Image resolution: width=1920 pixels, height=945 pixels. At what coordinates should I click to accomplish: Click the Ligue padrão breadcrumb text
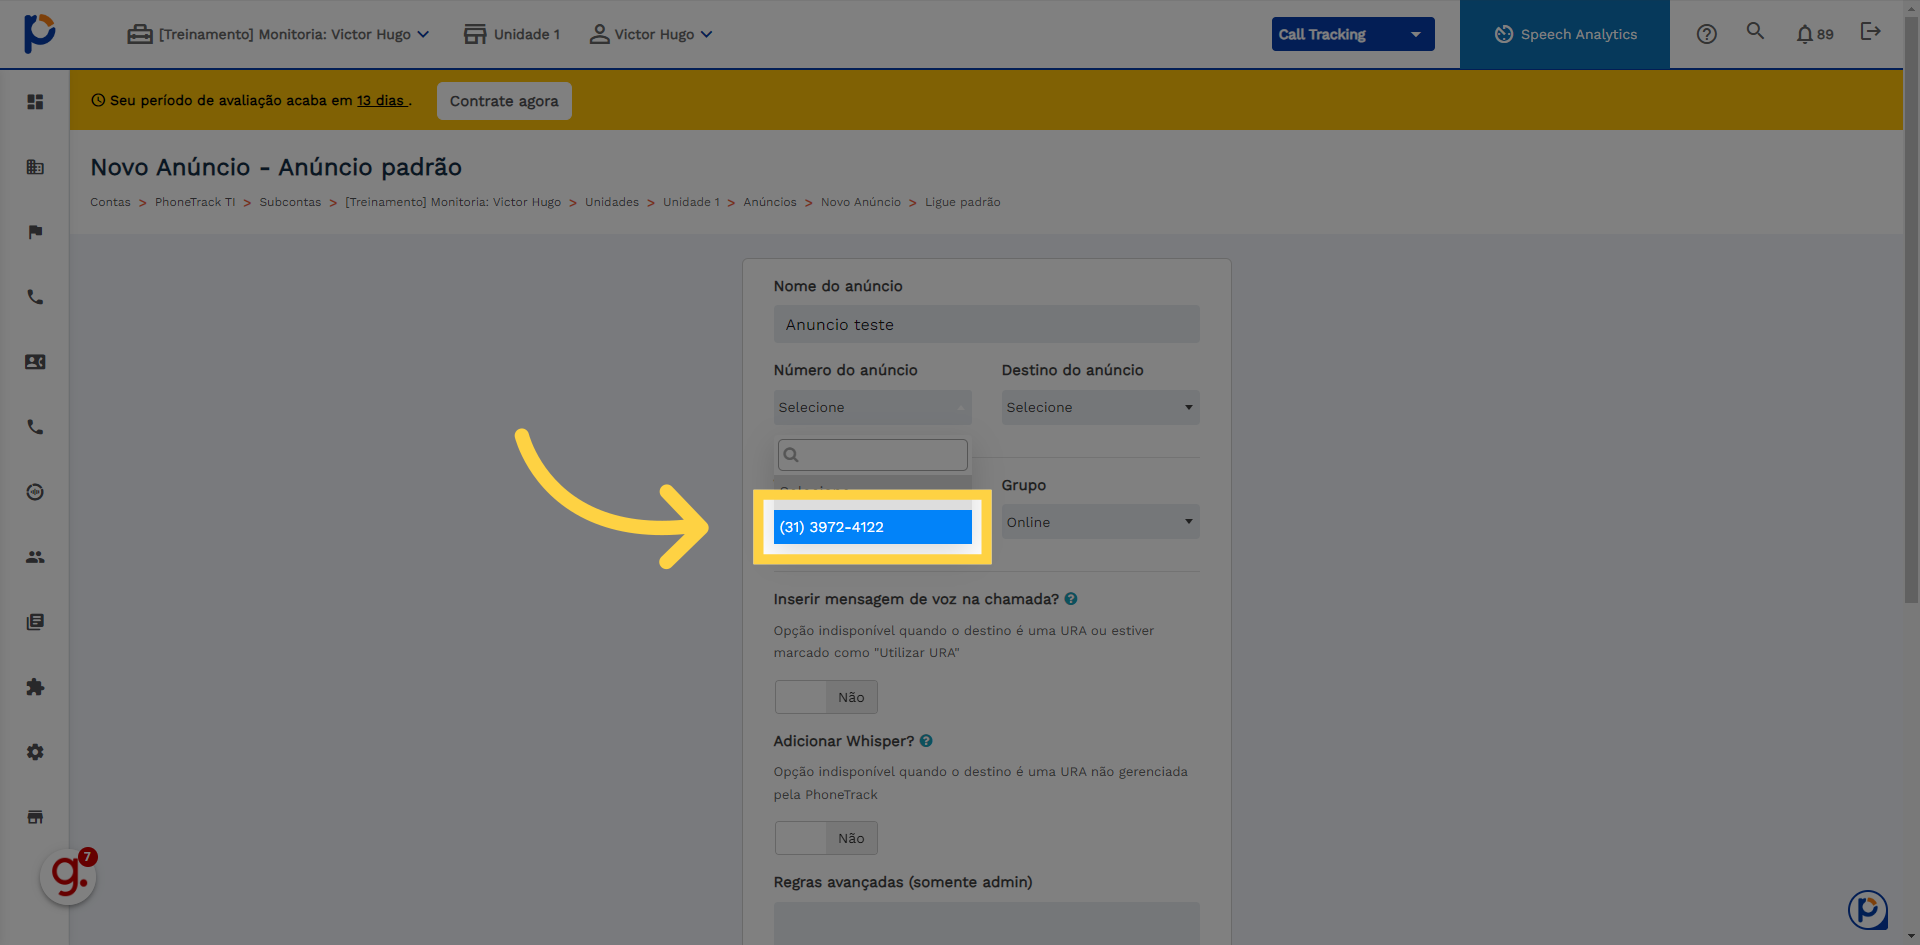[962, 202]
